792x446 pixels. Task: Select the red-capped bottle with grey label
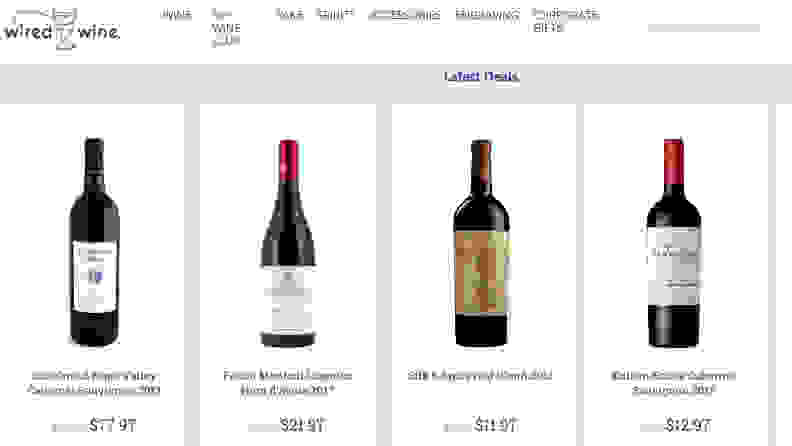point(674,242)
